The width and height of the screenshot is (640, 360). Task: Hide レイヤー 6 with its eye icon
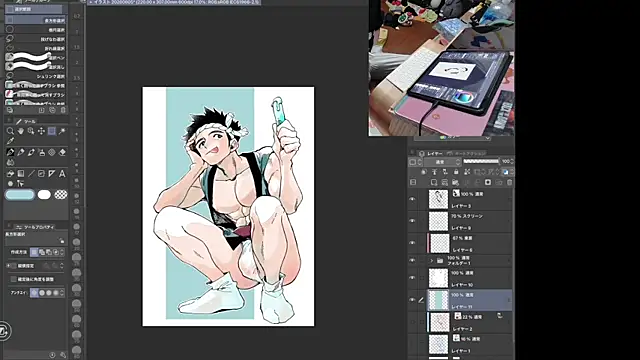click(x=412, y=243)
